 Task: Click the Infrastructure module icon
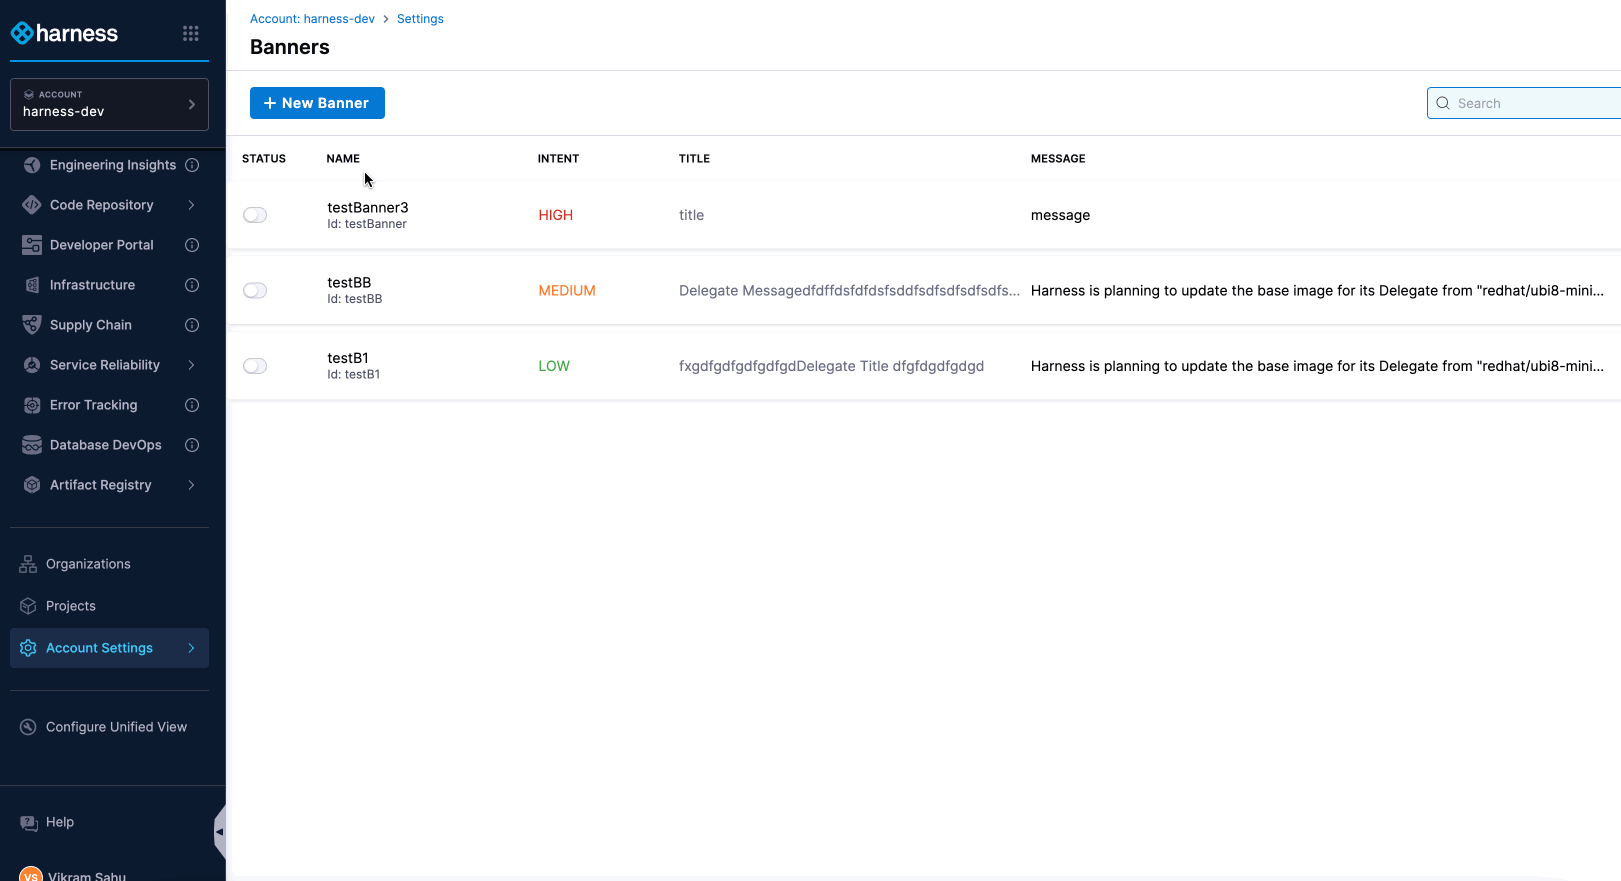[32, 285]
